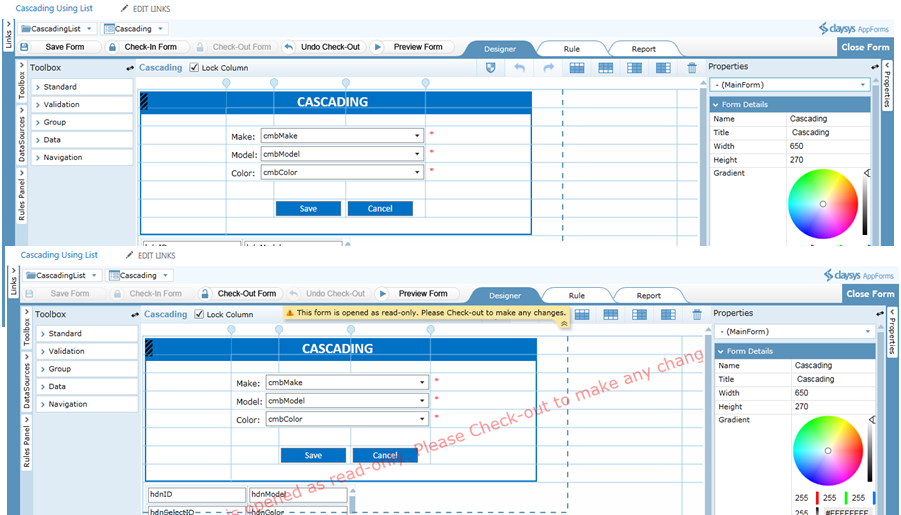Click the pin icon beside lower Properties header
Screen dimensions: 901x515
tap(880, 314)
